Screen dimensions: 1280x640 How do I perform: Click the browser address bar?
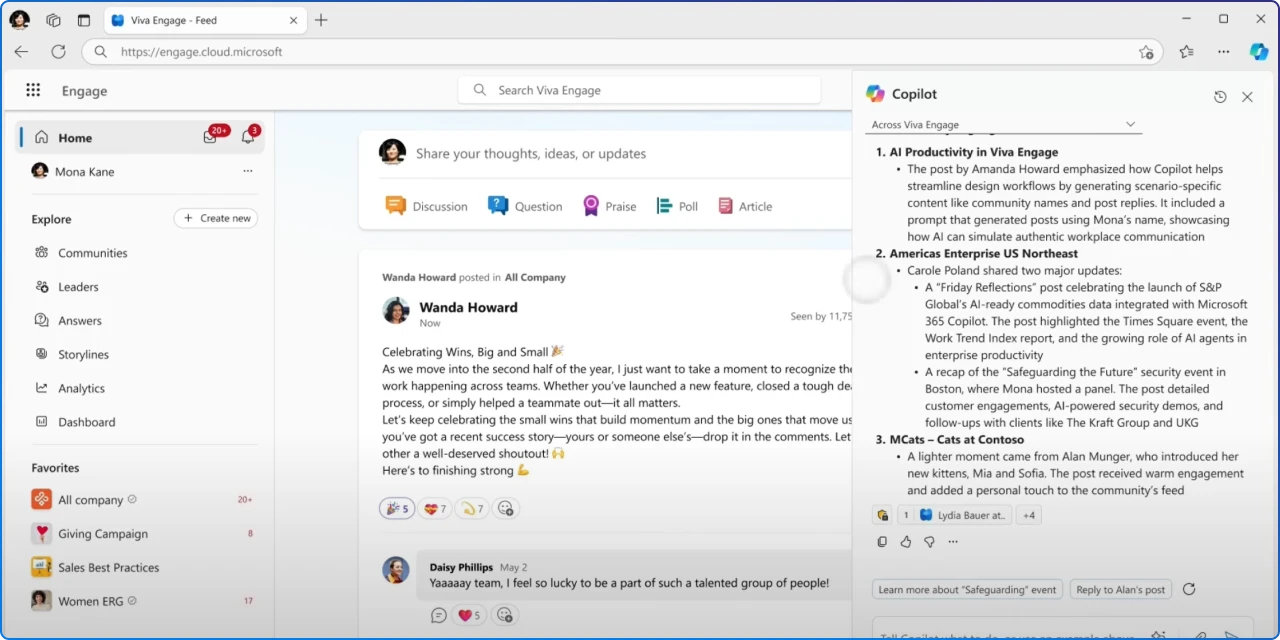click(x=623, y=51)
